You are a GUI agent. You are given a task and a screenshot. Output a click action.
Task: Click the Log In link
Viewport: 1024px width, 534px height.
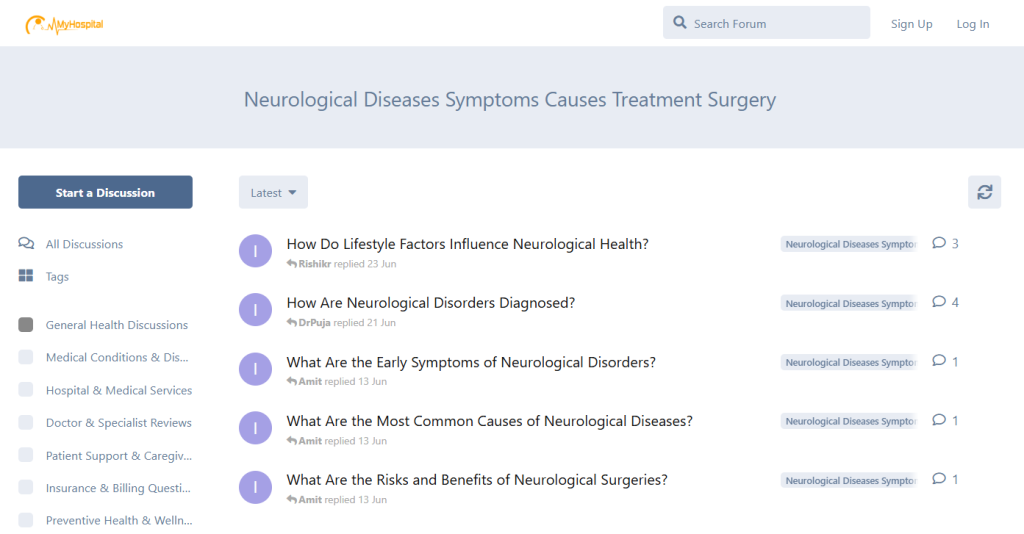click(972, 24)
